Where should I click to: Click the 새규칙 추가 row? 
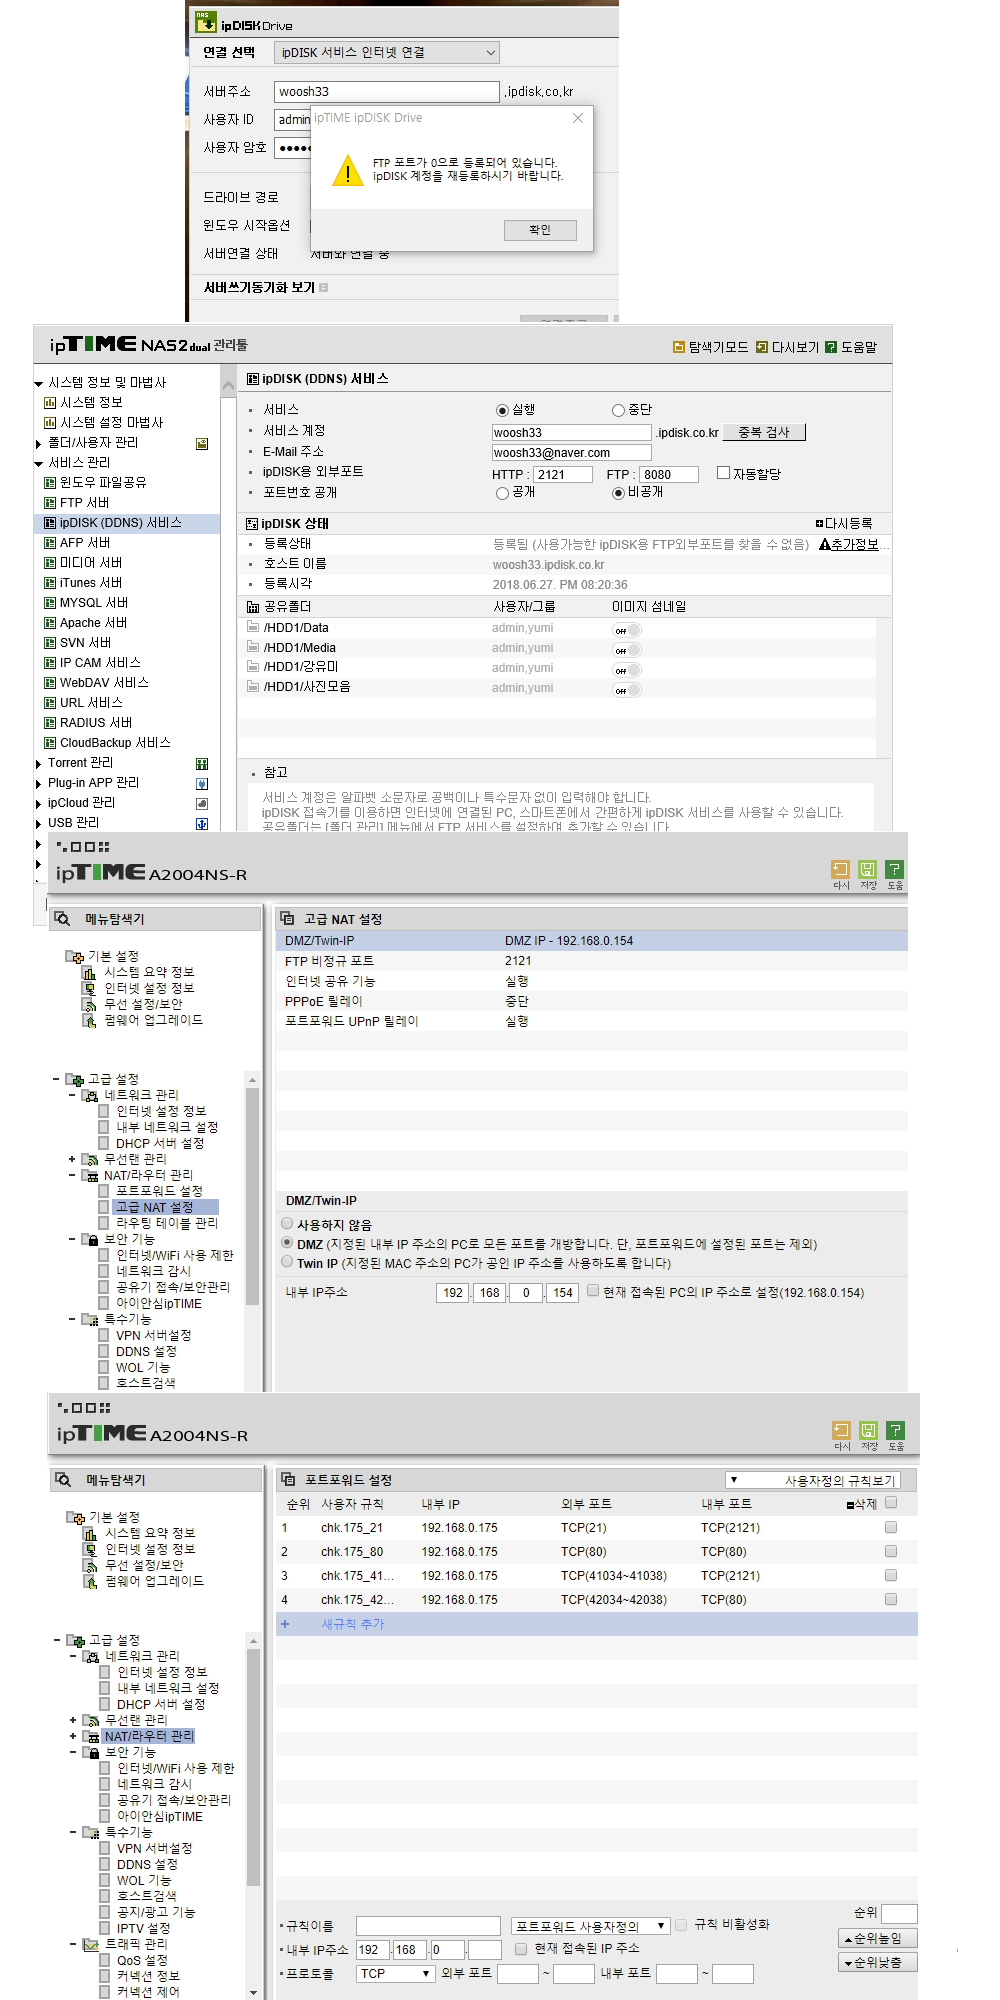[597, 1624]
